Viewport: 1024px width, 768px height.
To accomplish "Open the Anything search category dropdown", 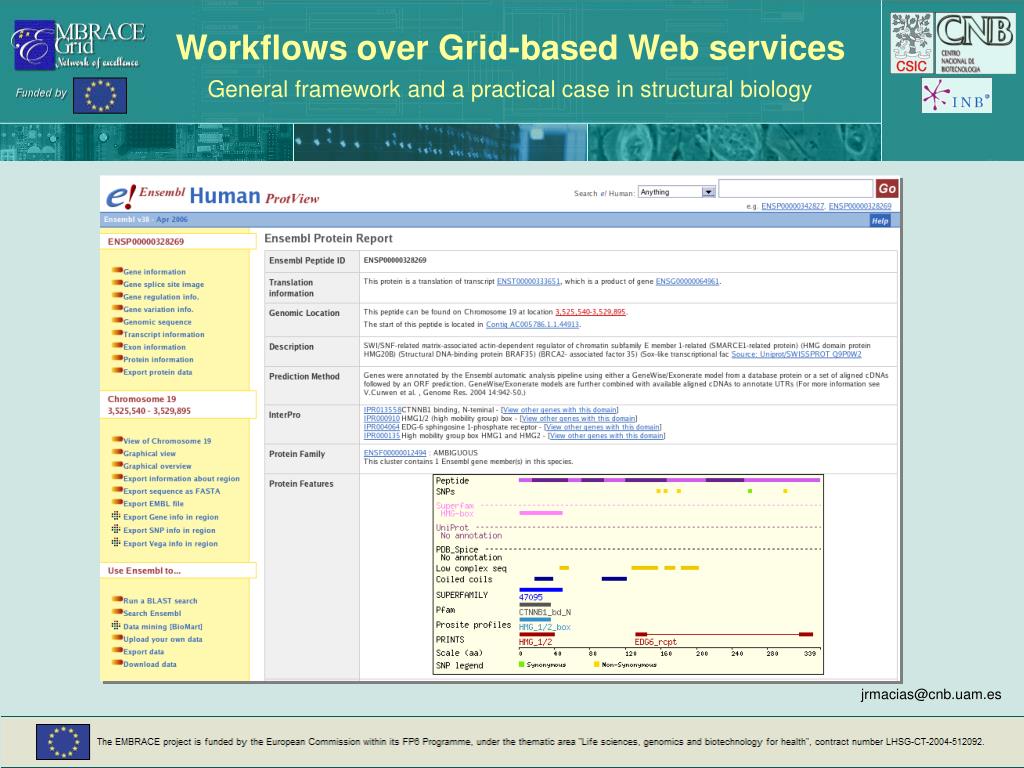I will (677, 192).
